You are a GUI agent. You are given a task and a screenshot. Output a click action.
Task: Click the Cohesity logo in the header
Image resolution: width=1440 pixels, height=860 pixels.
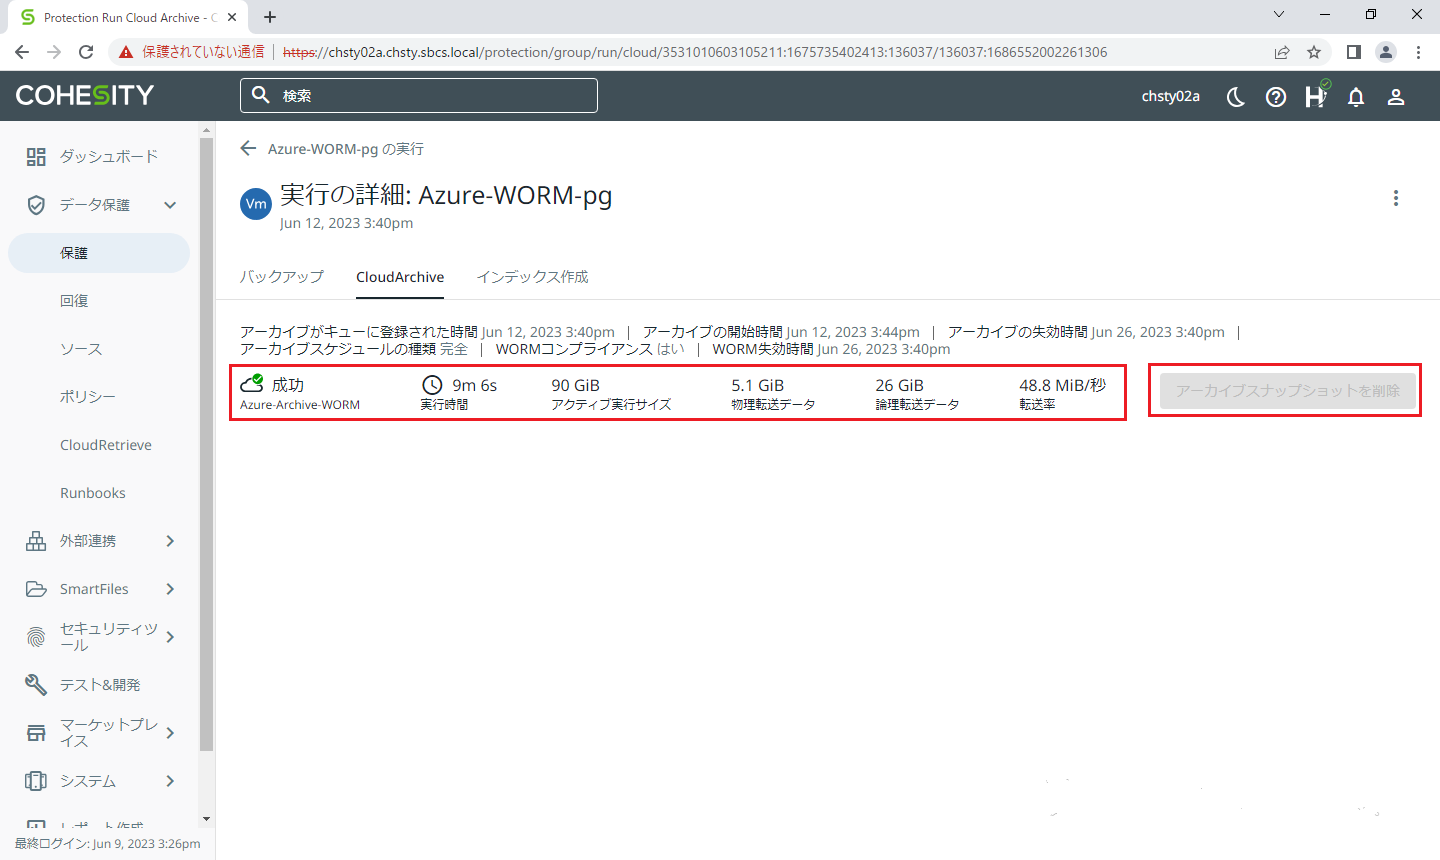tap(85, 95)
